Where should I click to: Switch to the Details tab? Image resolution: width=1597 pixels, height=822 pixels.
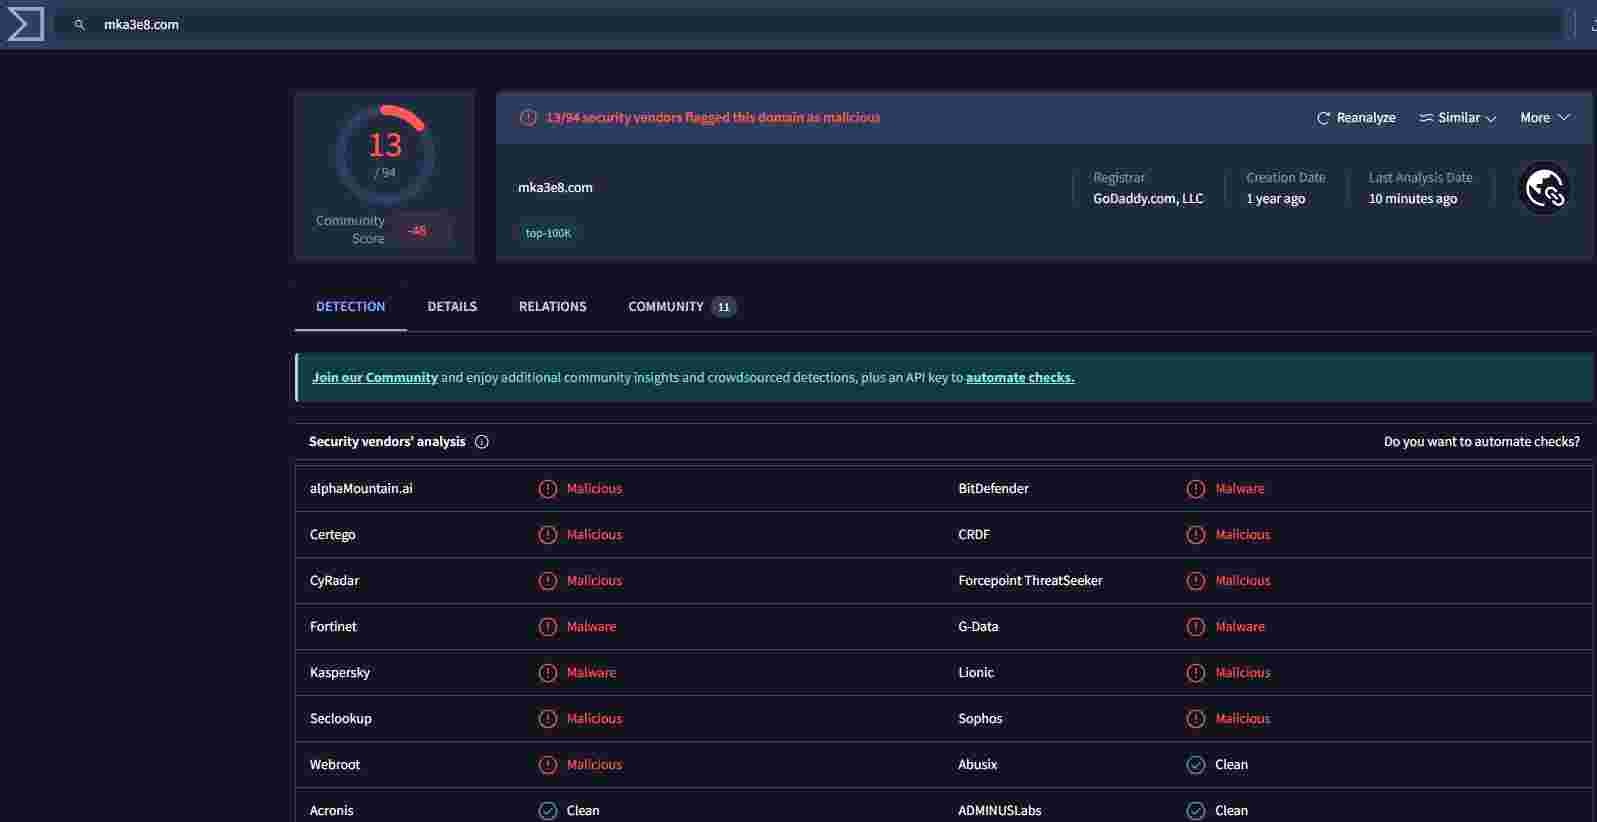[x=452, y=307]
